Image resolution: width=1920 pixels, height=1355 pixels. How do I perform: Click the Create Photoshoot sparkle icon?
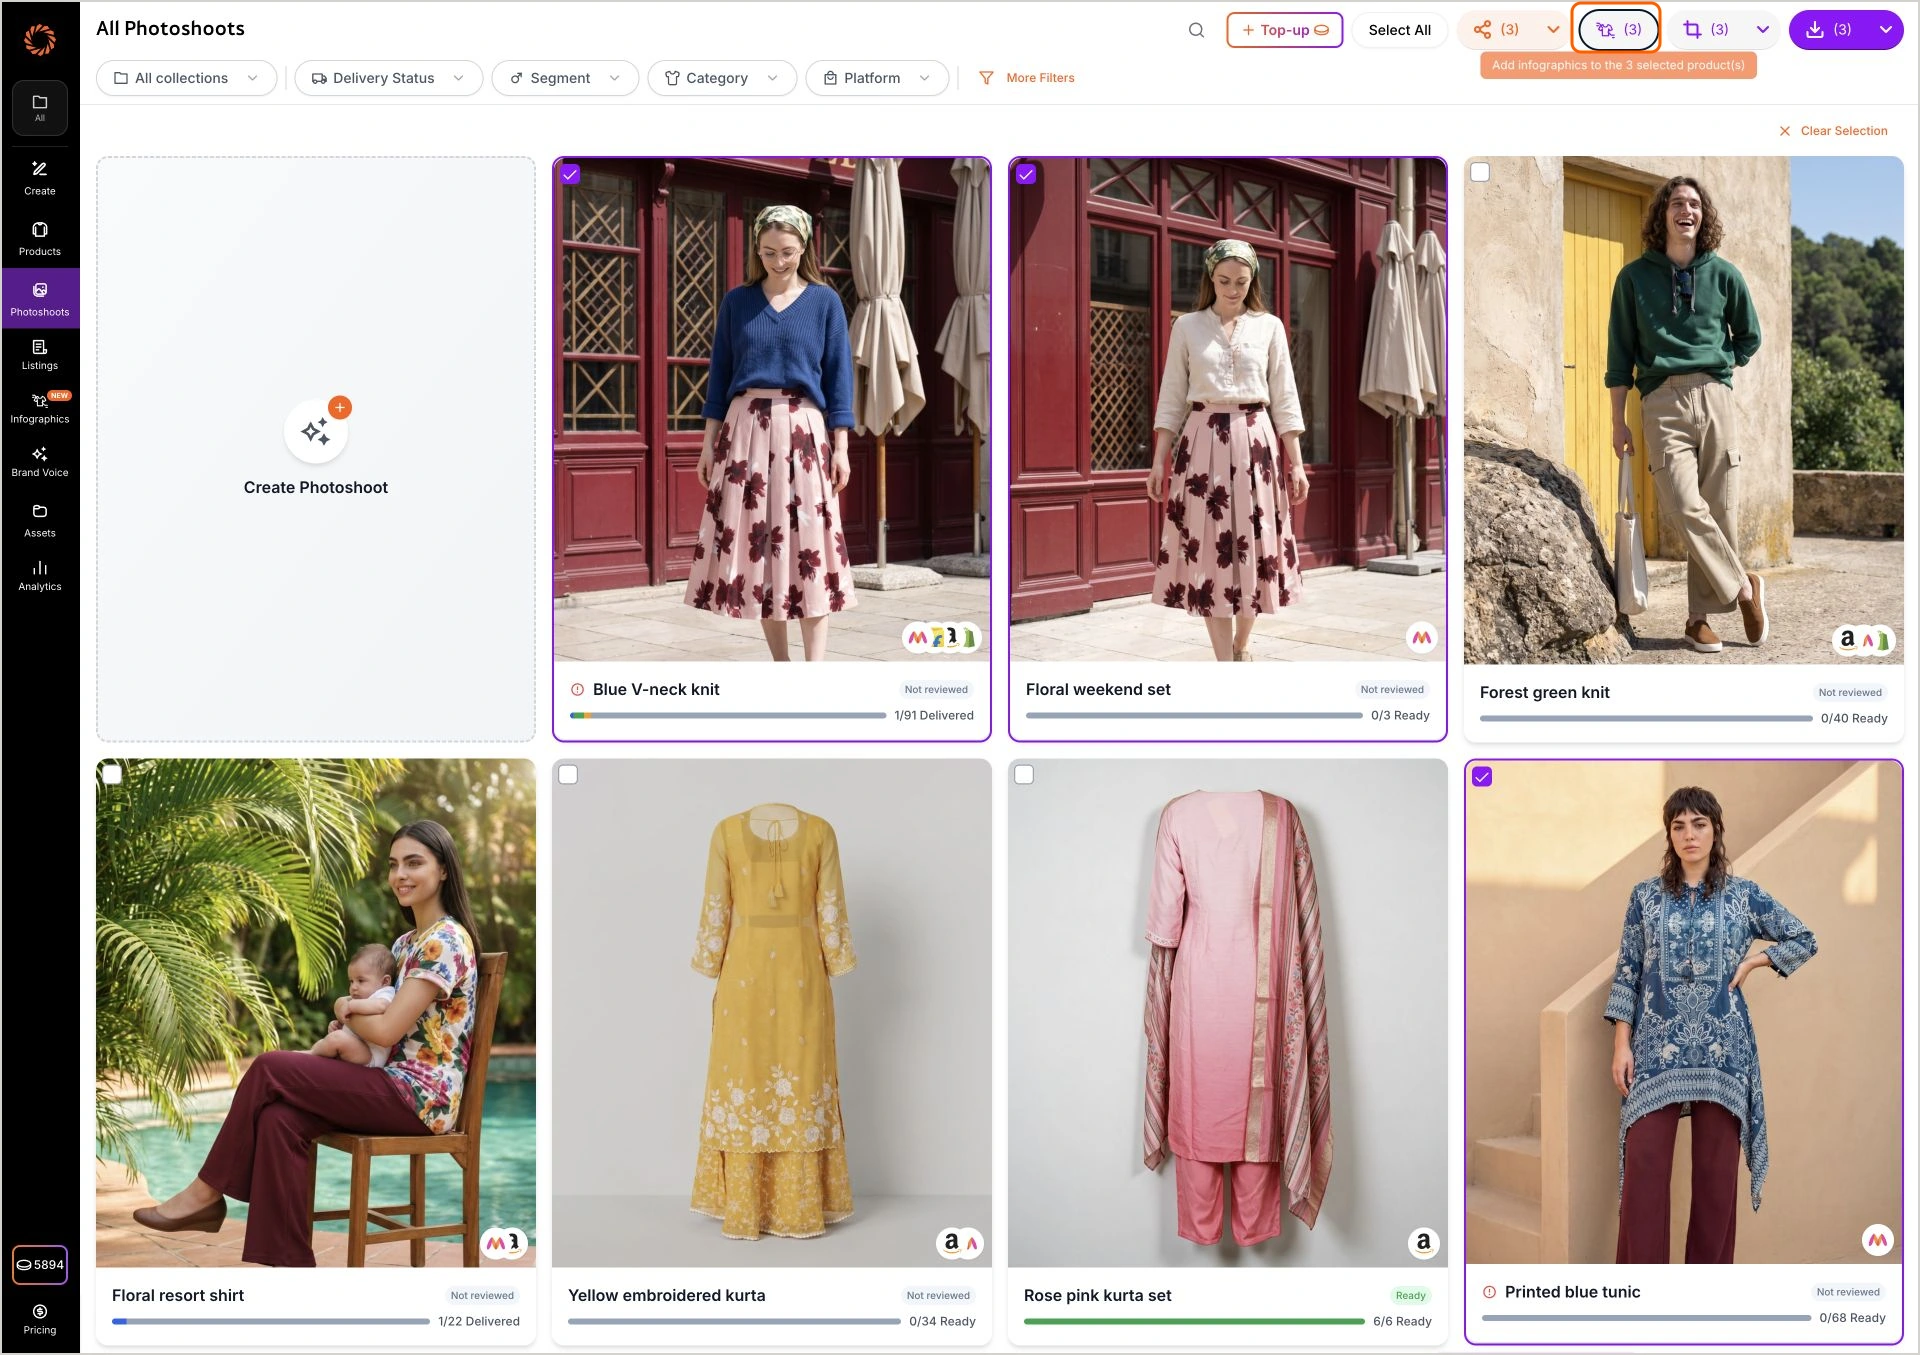click(316, 432)
